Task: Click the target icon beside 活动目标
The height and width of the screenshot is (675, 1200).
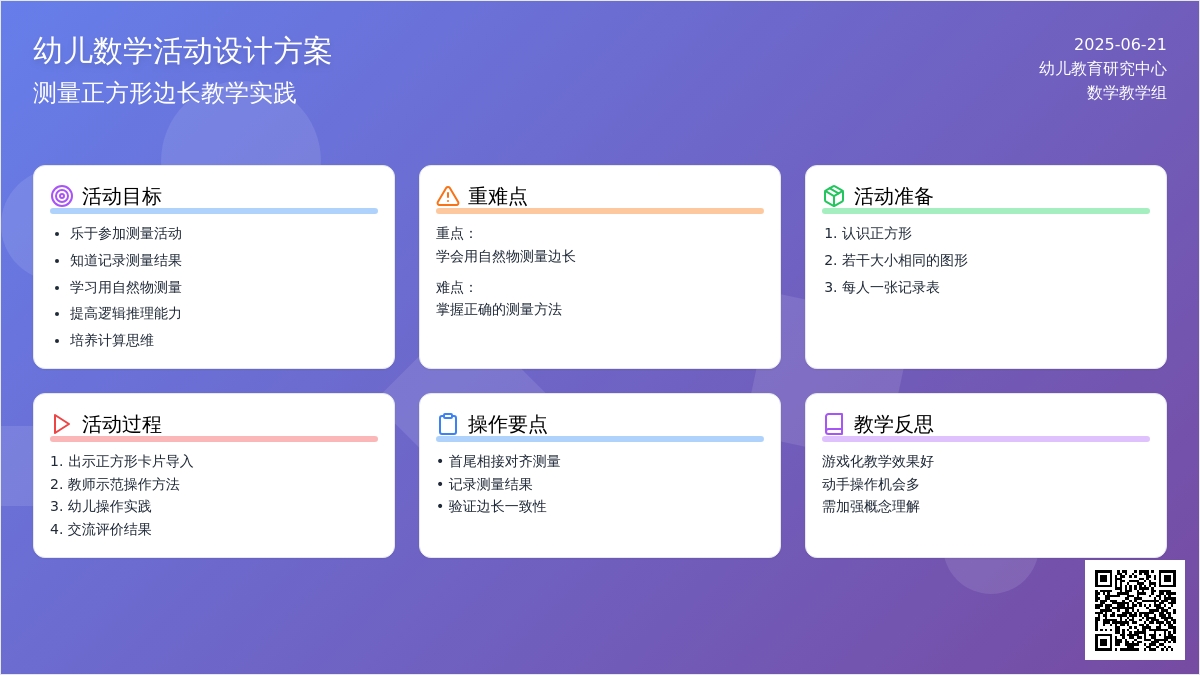Action: coord(62,196)
